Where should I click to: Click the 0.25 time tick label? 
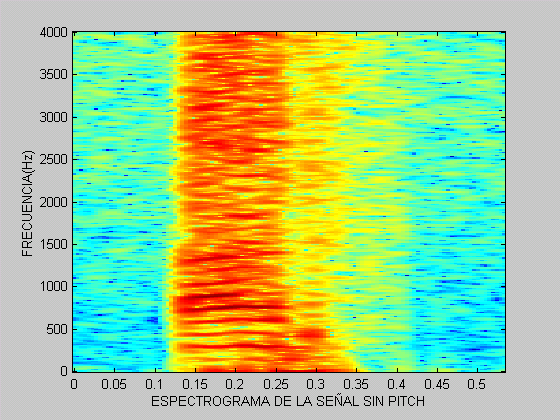point(275,384)
